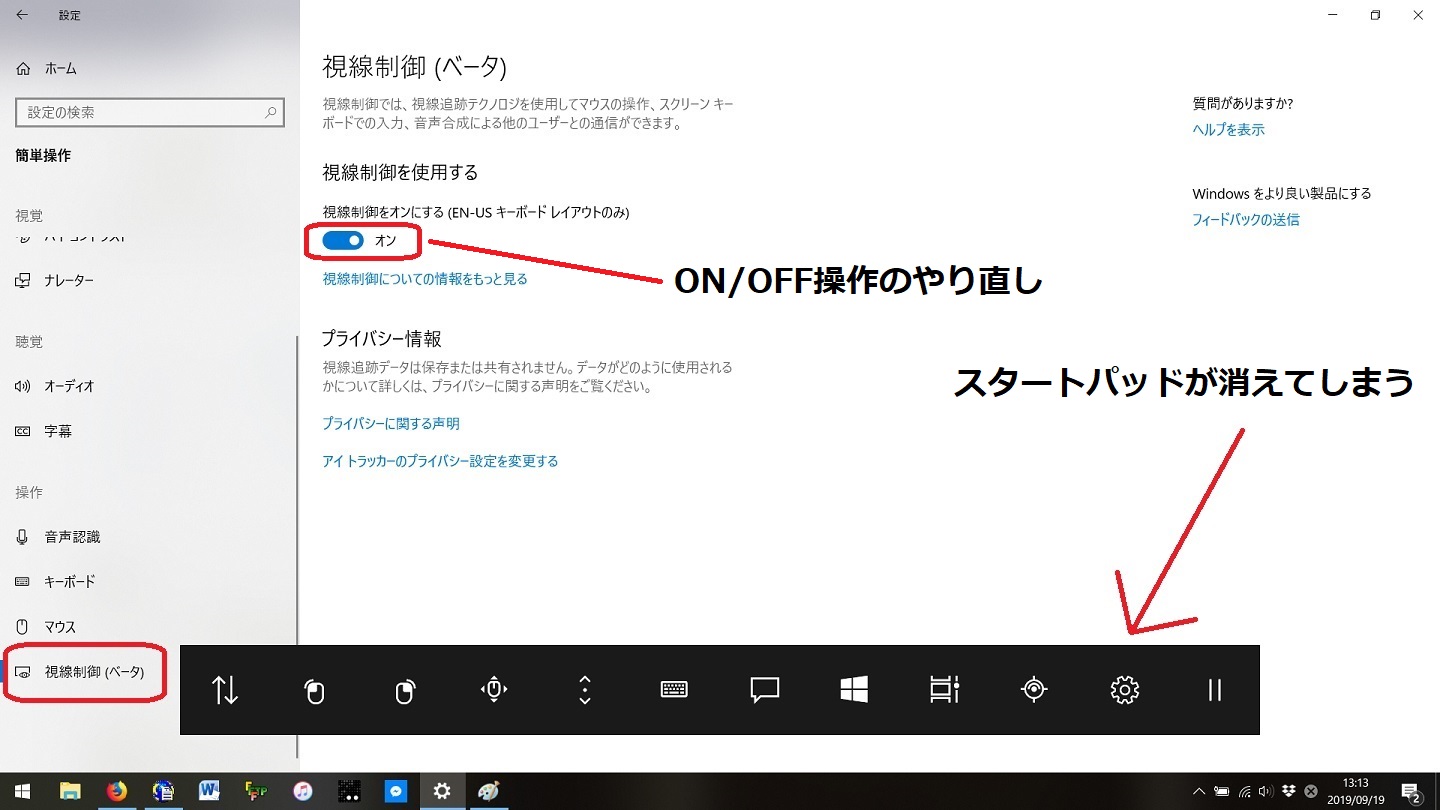Open the eye control keyboard icon

pos(675,690)
